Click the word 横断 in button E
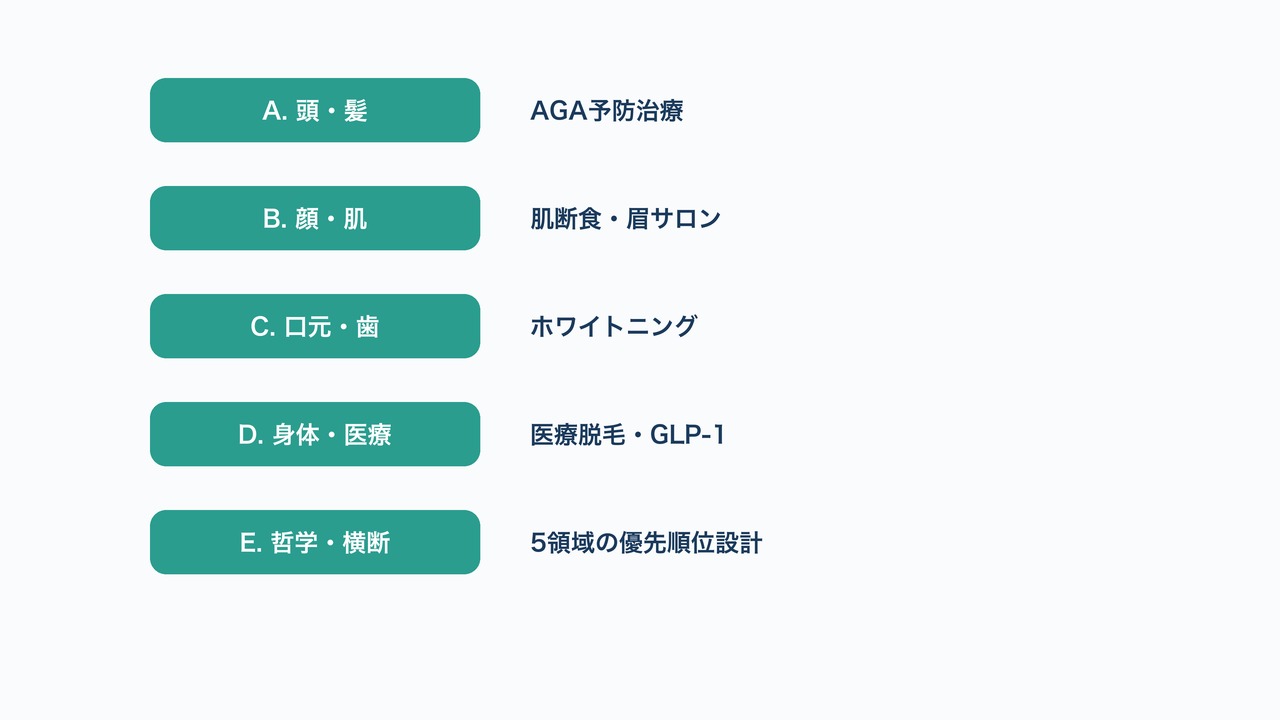The height and width of the screenshot is (720, 1280). [x=366, y=543]
